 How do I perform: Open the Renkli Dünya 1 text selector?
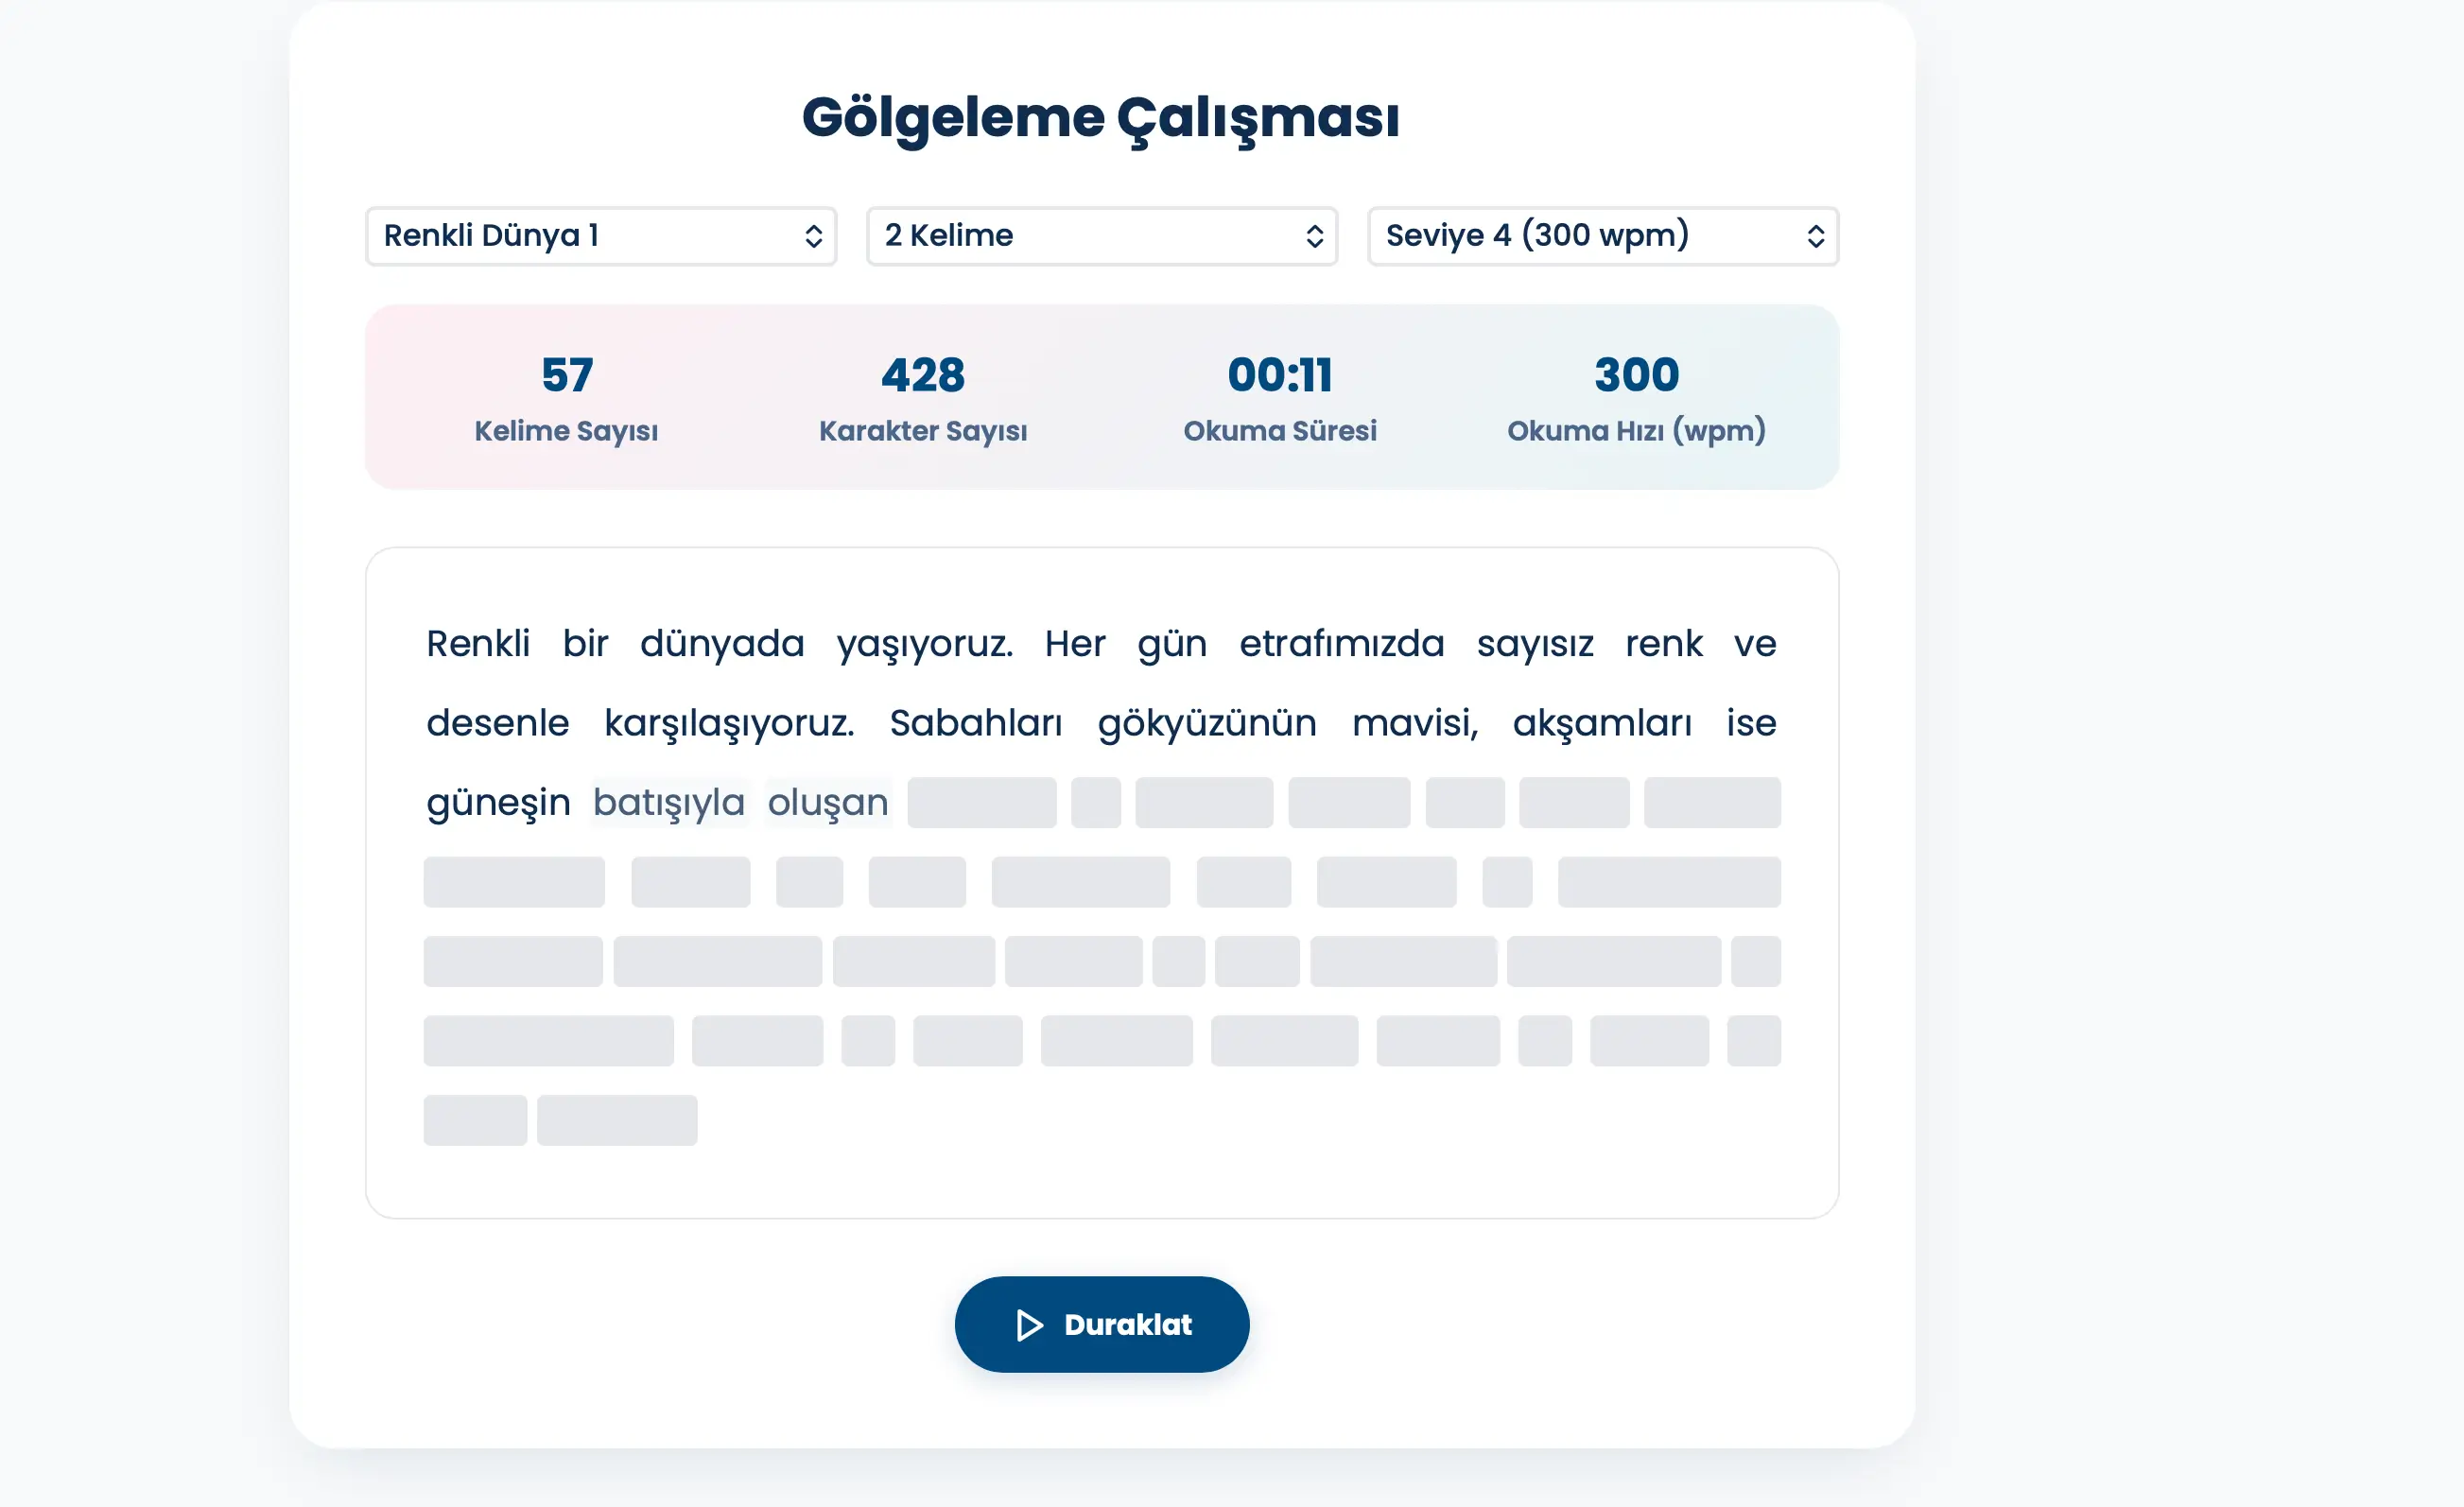[x=600, y=236]
